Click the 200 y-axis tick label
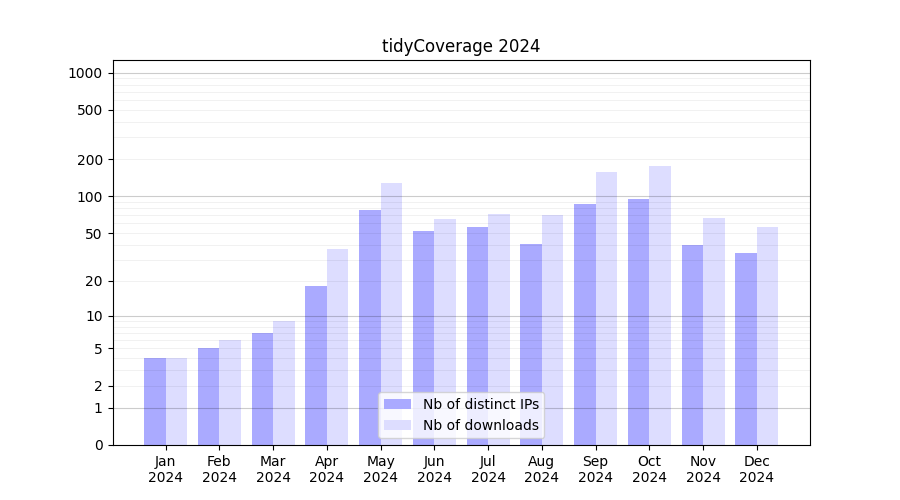The height and width of the screenshot is (500, 900). point(90,160)
